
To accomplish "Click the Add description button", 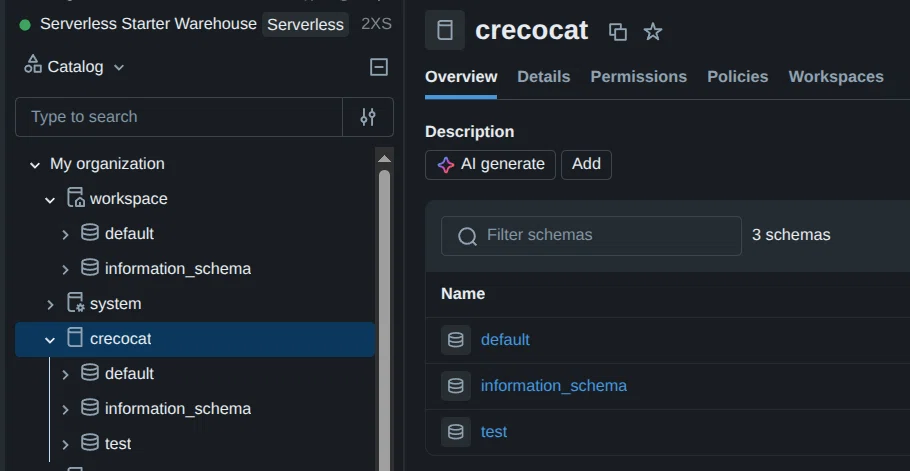I will [586, 165].
